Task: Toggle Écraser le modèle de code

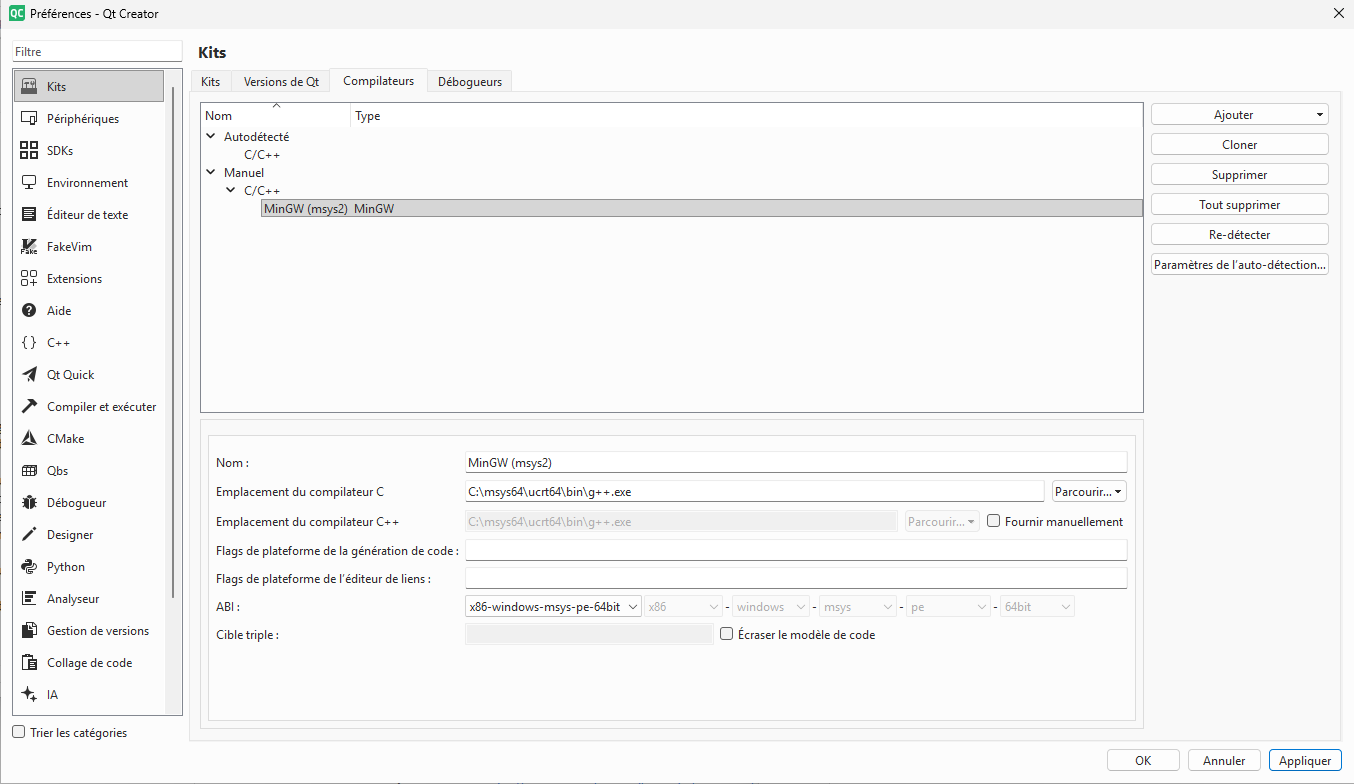Action: click(727, 634)
